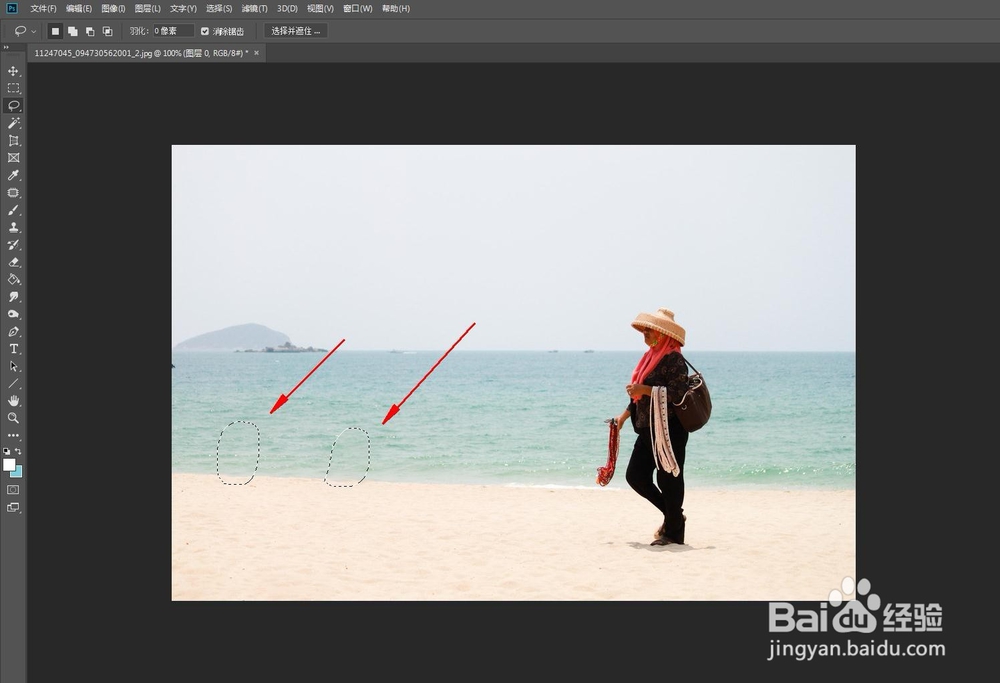
Task: Select the Paint Bucket tool
Action: (13, 279)
